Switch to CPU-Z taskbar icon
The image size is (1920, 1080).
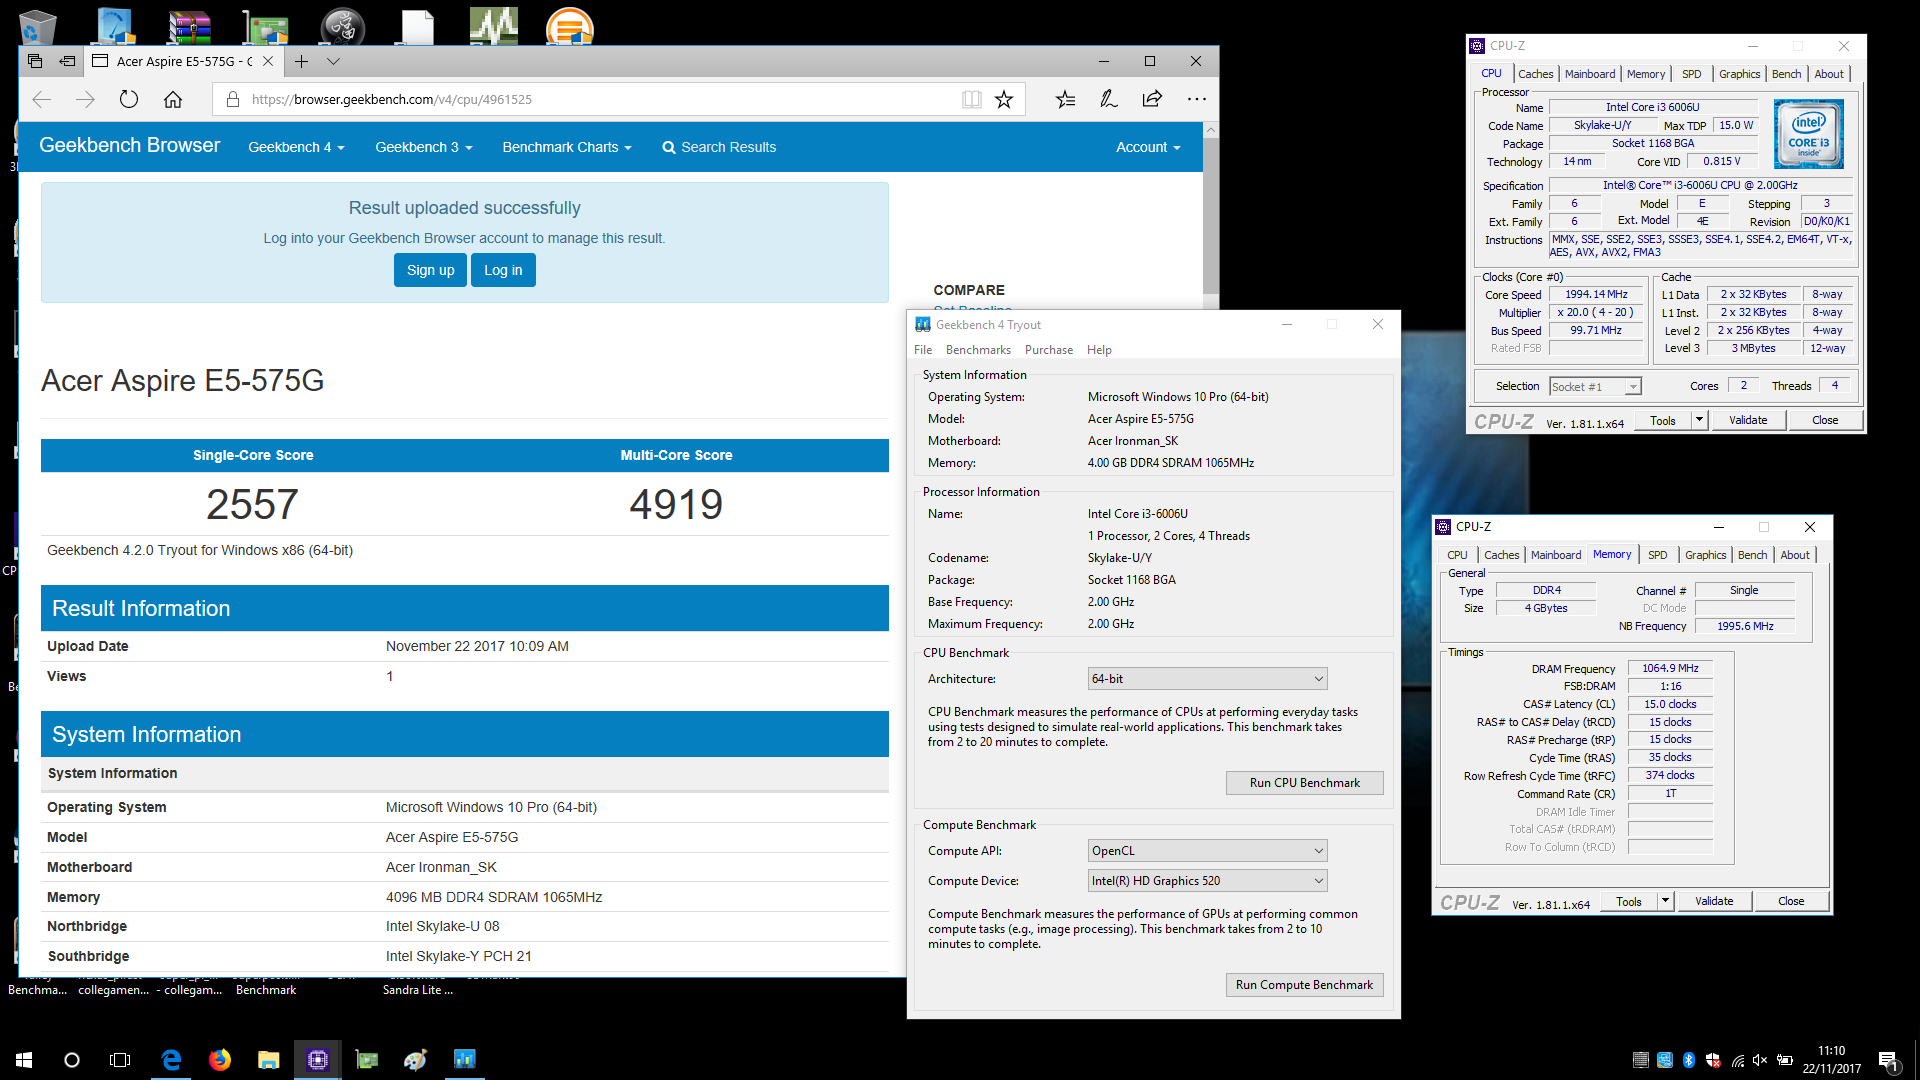click(x=318, y=1060)
